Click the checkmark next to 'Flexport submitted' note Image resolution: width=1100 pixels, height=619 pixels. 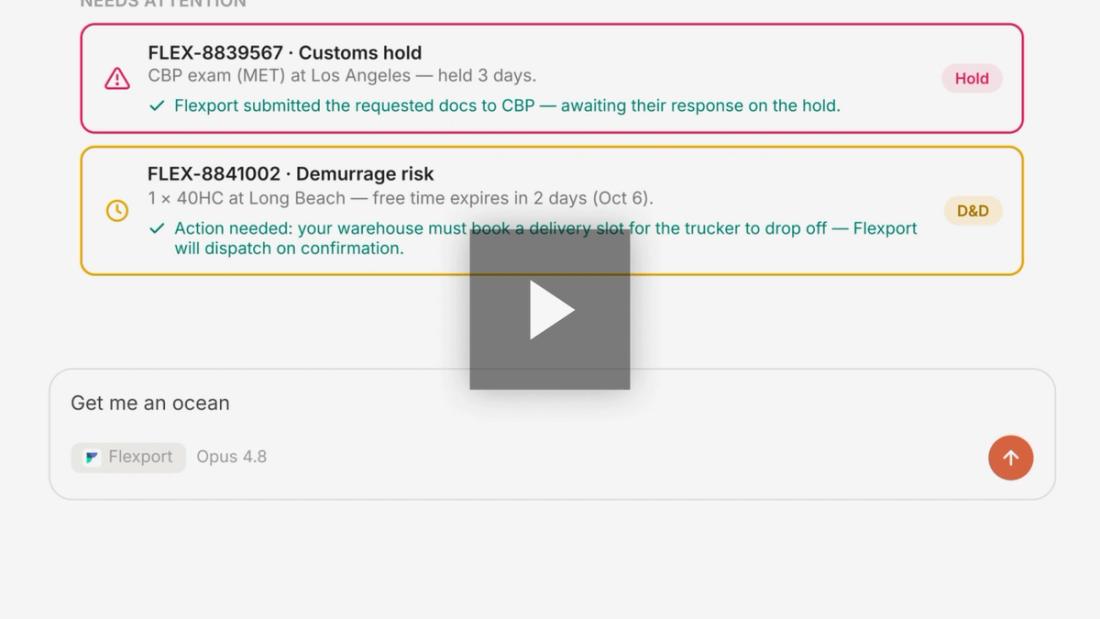pos(157,105)
